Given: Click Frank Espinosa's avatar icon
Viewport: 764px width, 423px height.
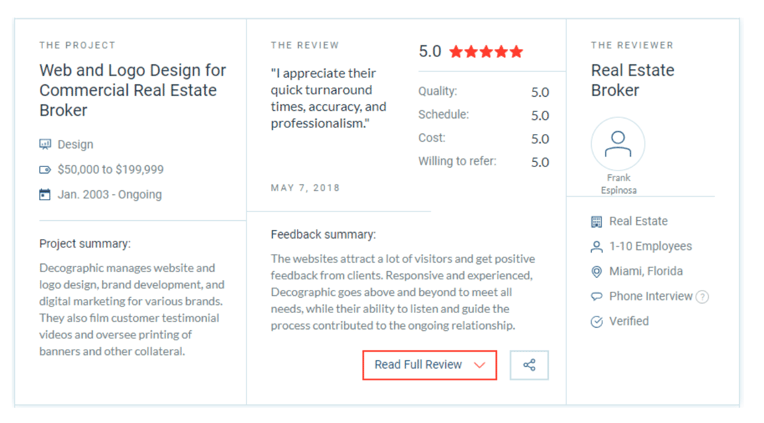Looking at the screenshot, I should [x=618, y=144].
